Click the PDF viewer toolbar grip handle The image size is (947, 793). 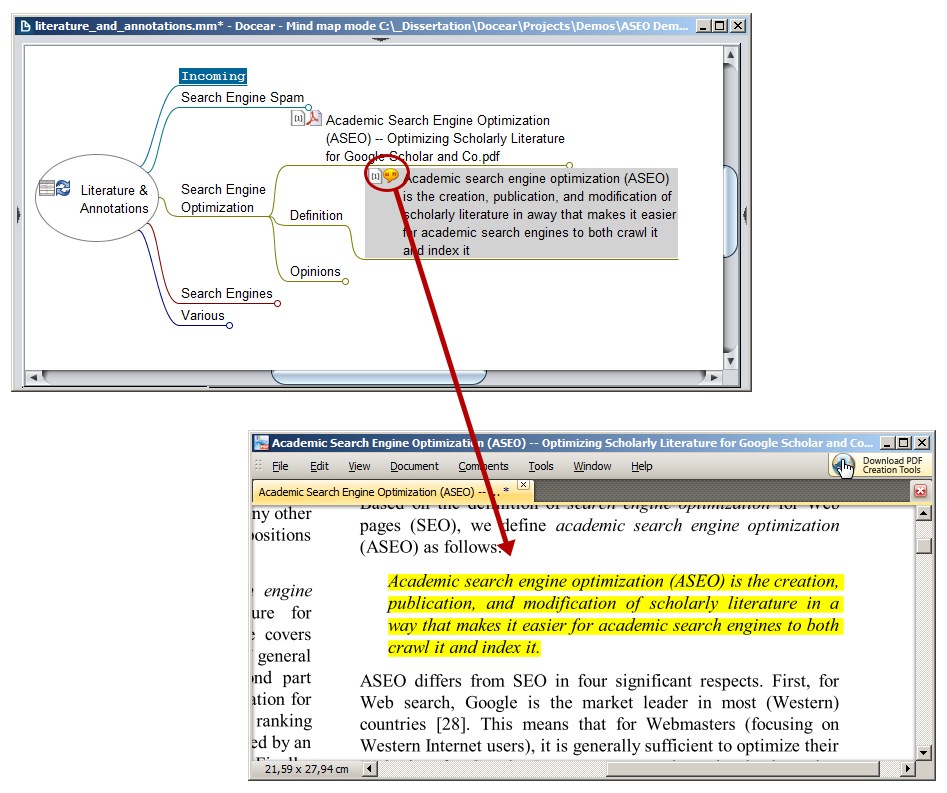258,465
